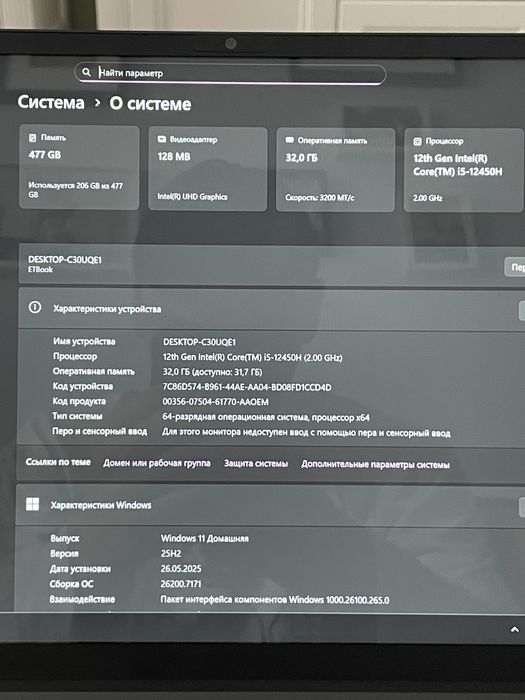The width and height of the screenshot is (525, 700).
Task: Click the up chevron at bottom right
Action: coord(514,629)
